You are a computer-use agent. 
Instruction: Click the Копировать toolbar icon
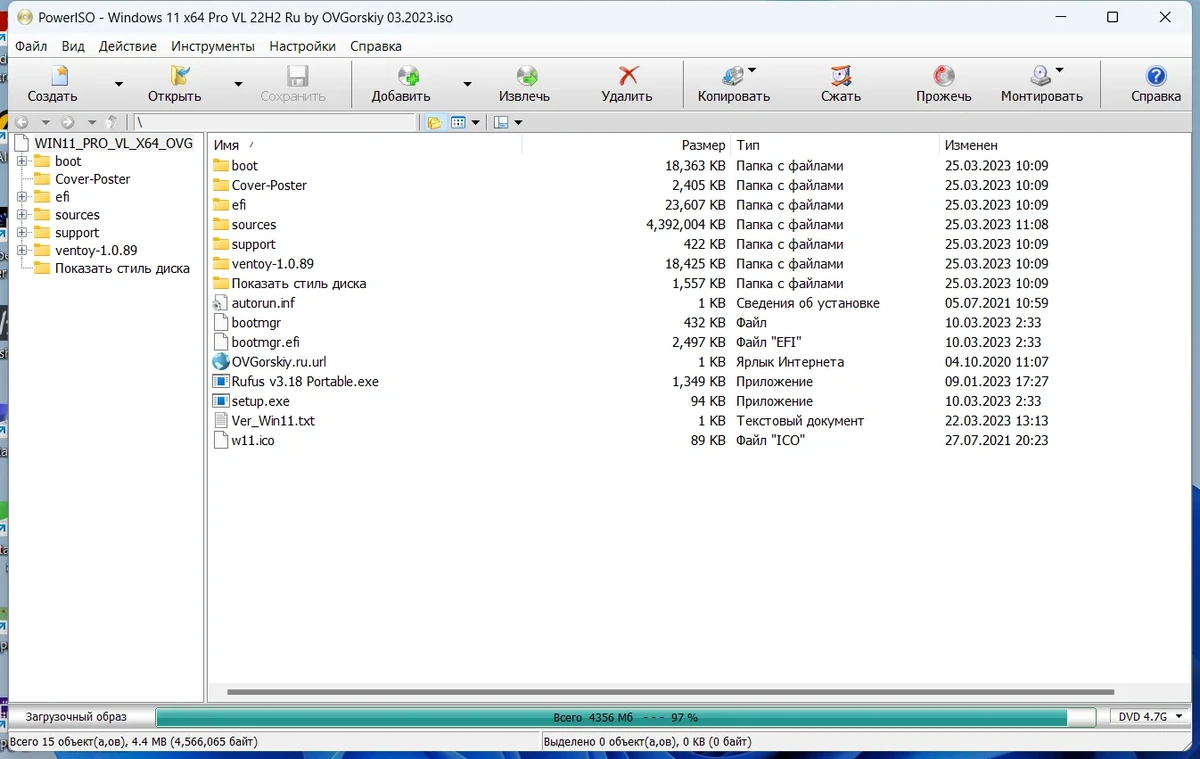734,76
